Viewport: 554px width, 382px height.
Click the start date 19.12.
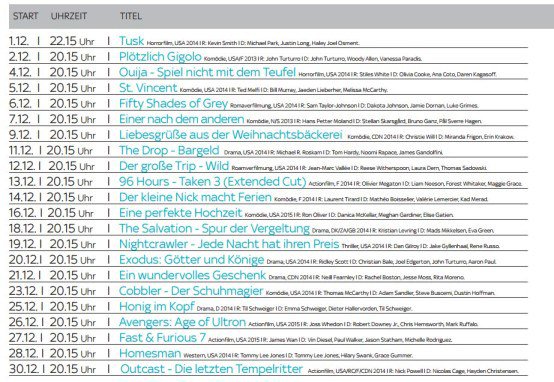[22, 244]
